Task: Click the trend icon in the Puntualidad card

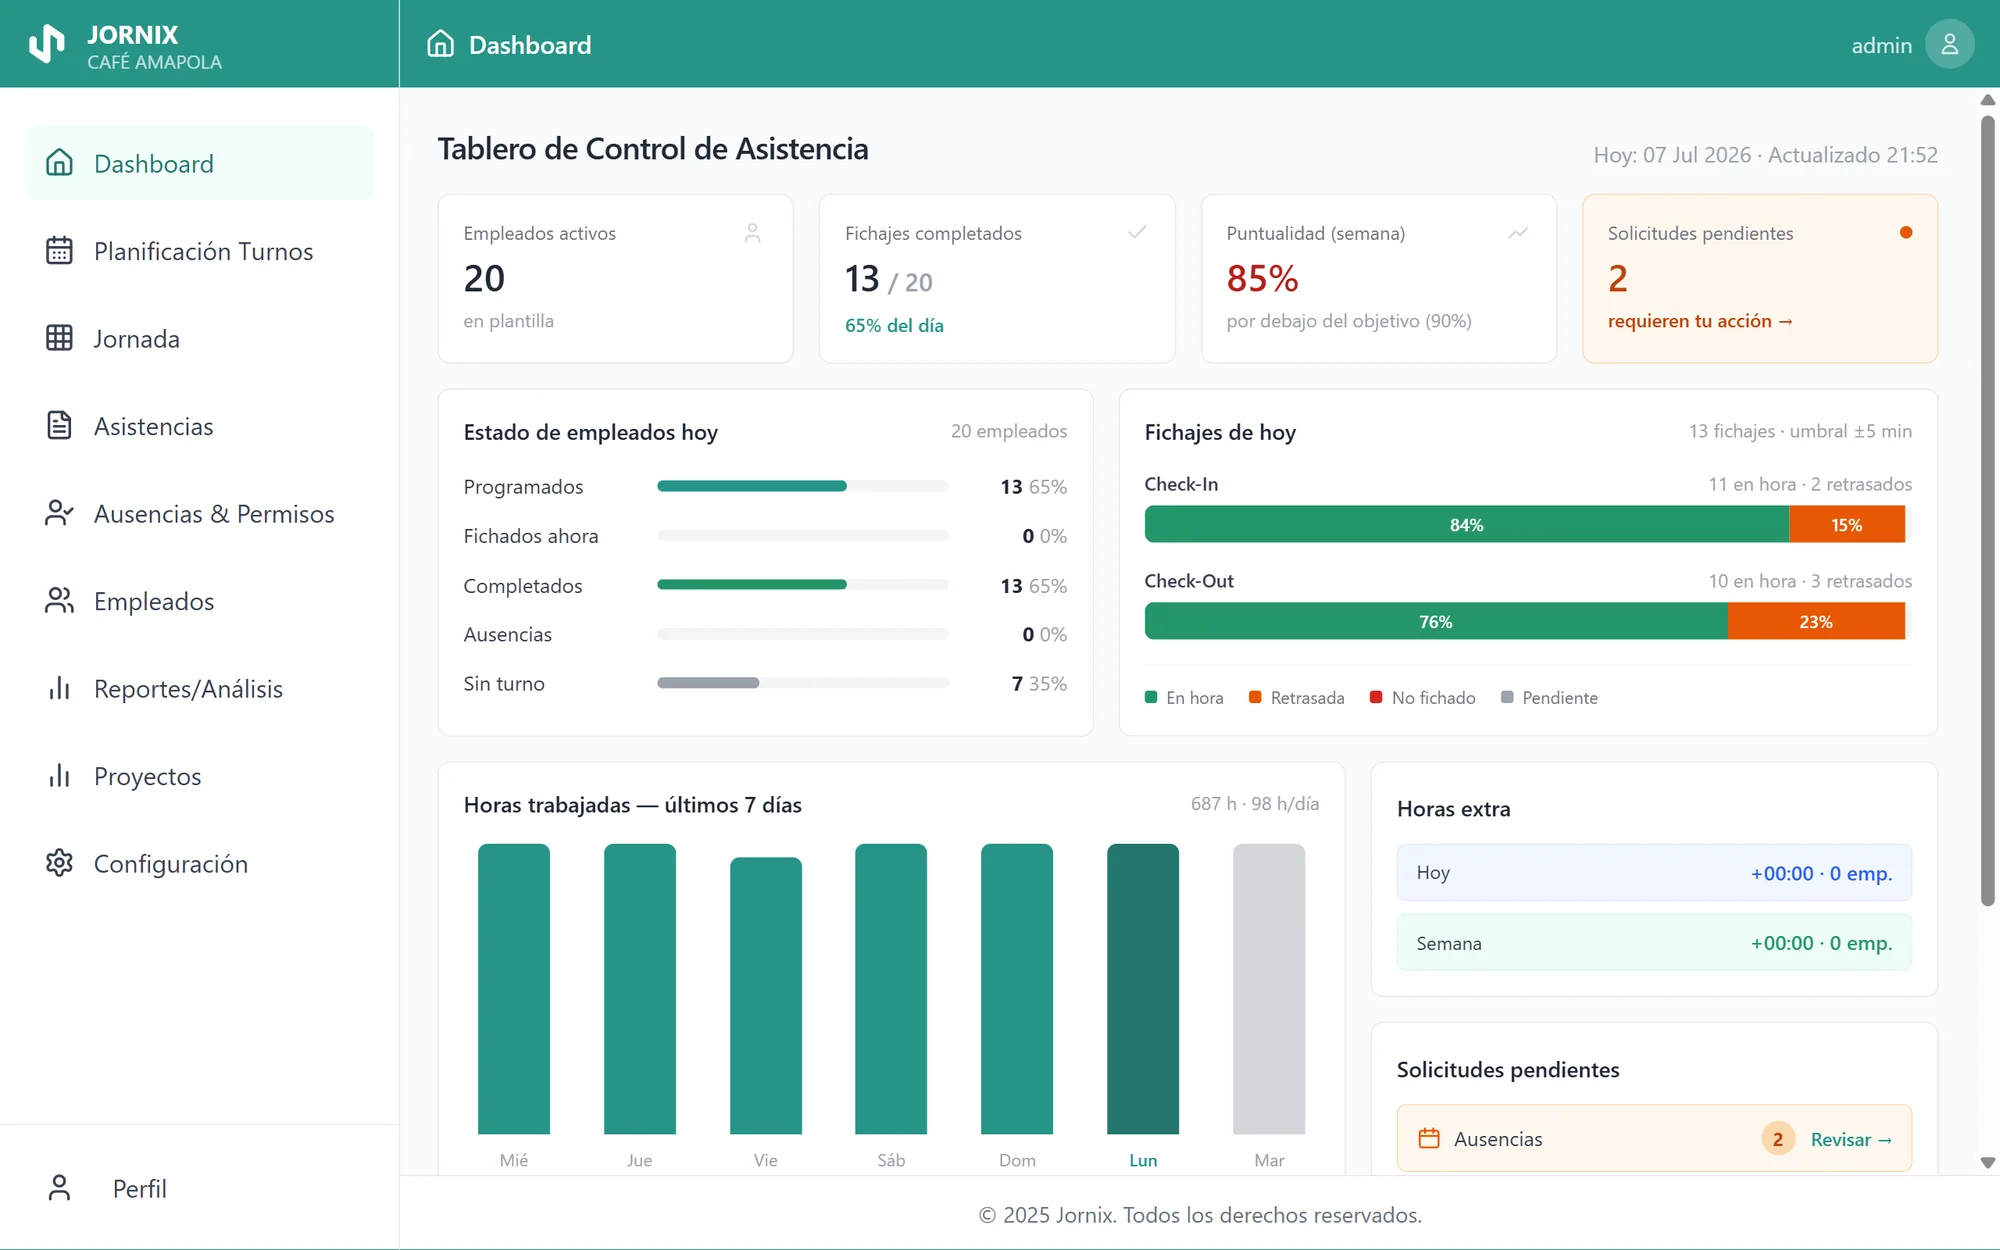Action: pos(1518,233)
